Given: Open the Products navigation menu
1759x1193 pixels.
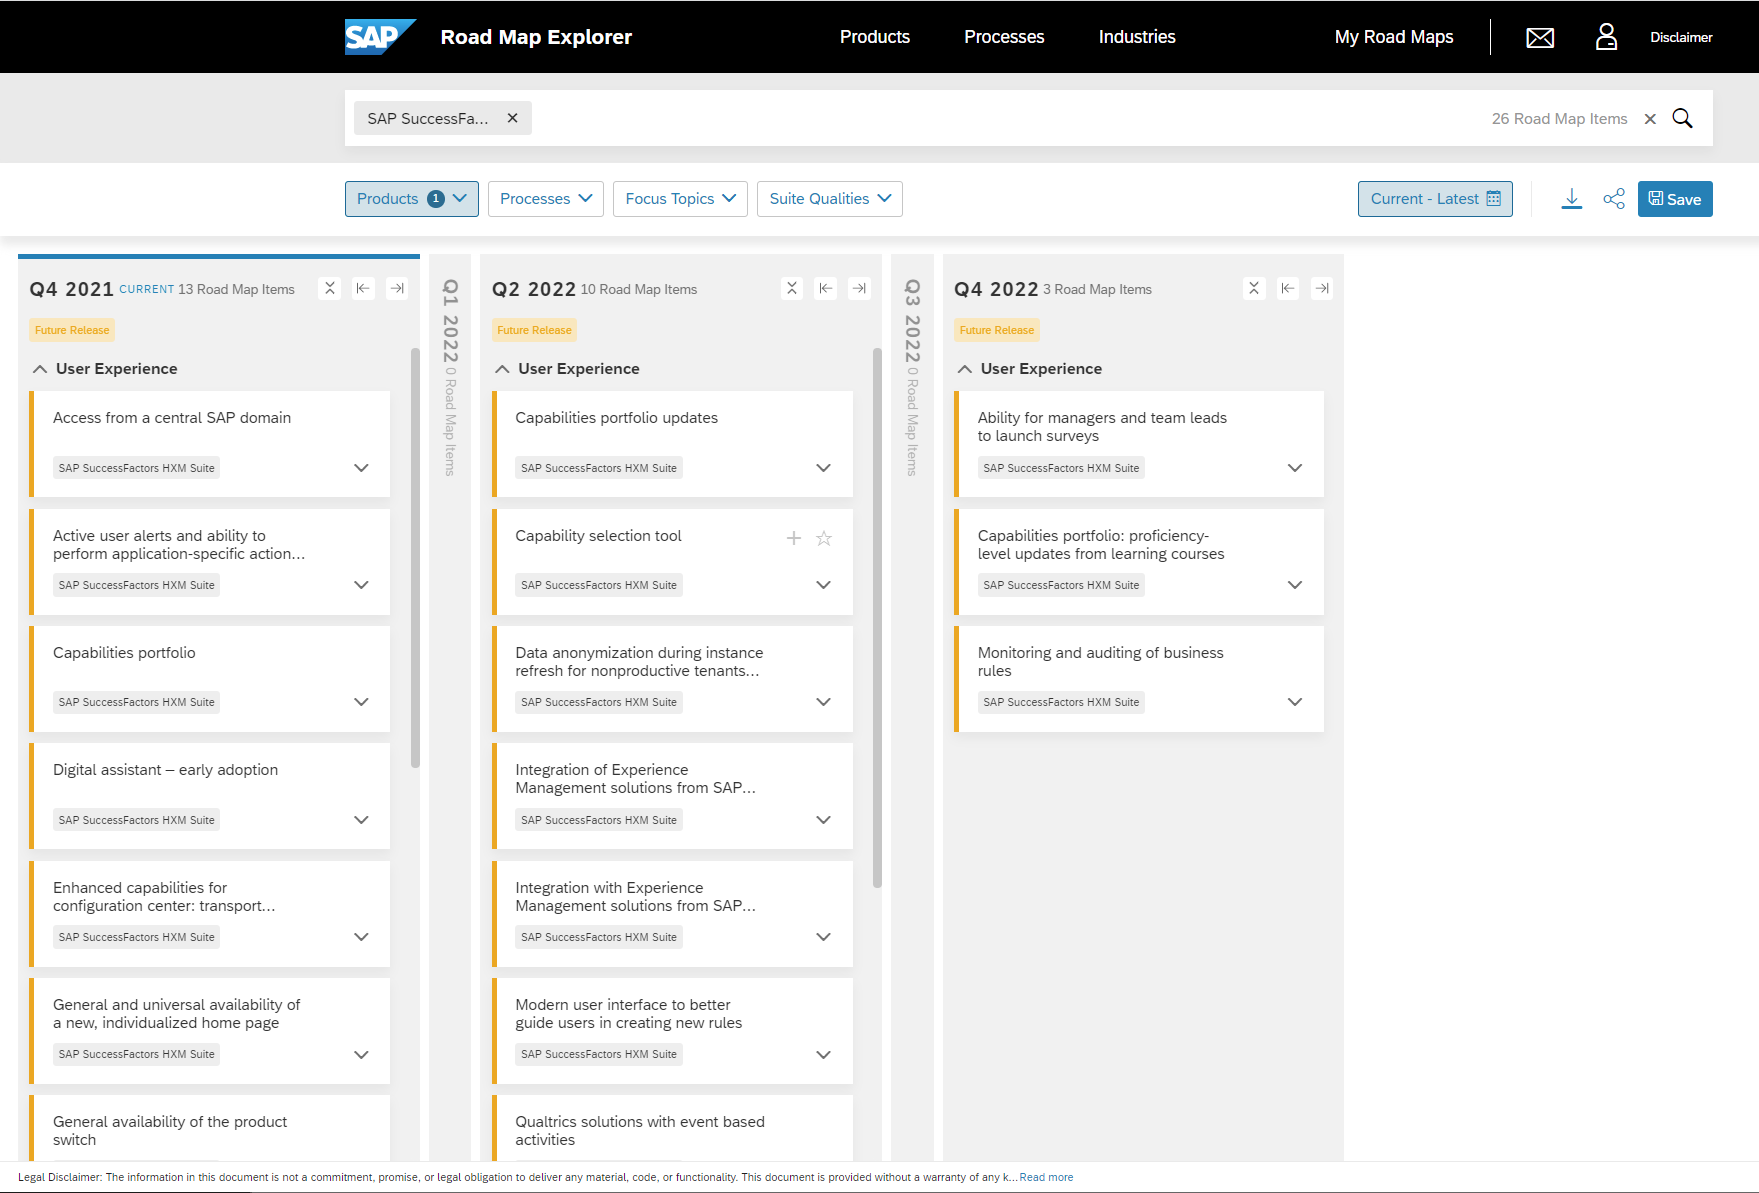Looking at the screenshot, I should tap(874, 37).
